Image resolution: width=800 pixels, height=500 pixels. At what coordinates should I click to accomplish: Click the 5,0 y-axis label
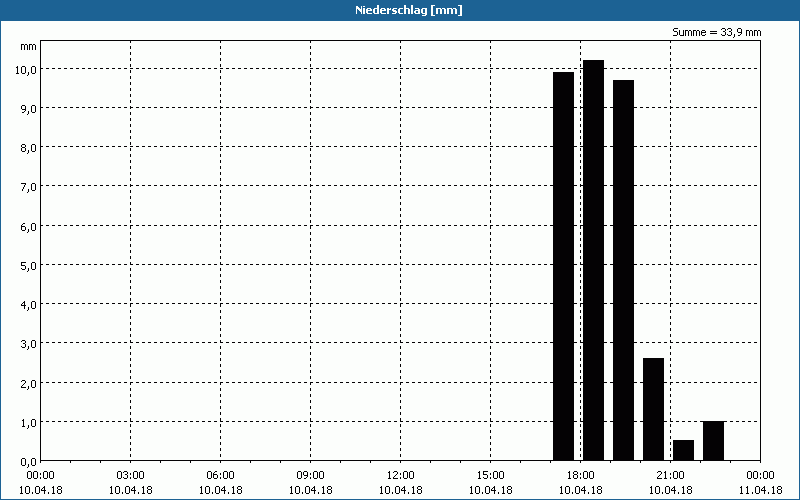pos(28,266)
